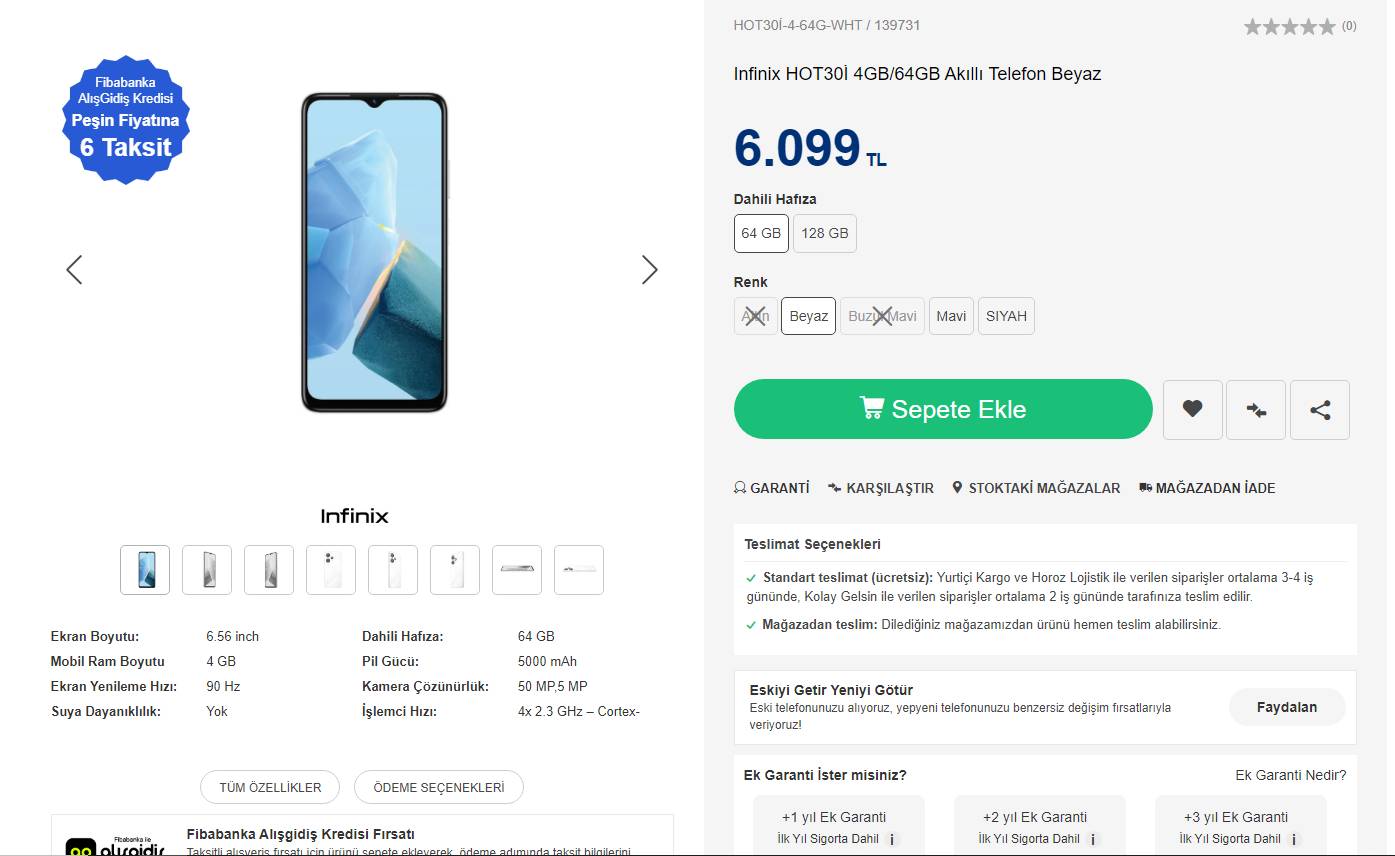The width and height of the screenshot is (1395, 856).
Task: Open the GARANTİ section link
Action: coord(772,488)
